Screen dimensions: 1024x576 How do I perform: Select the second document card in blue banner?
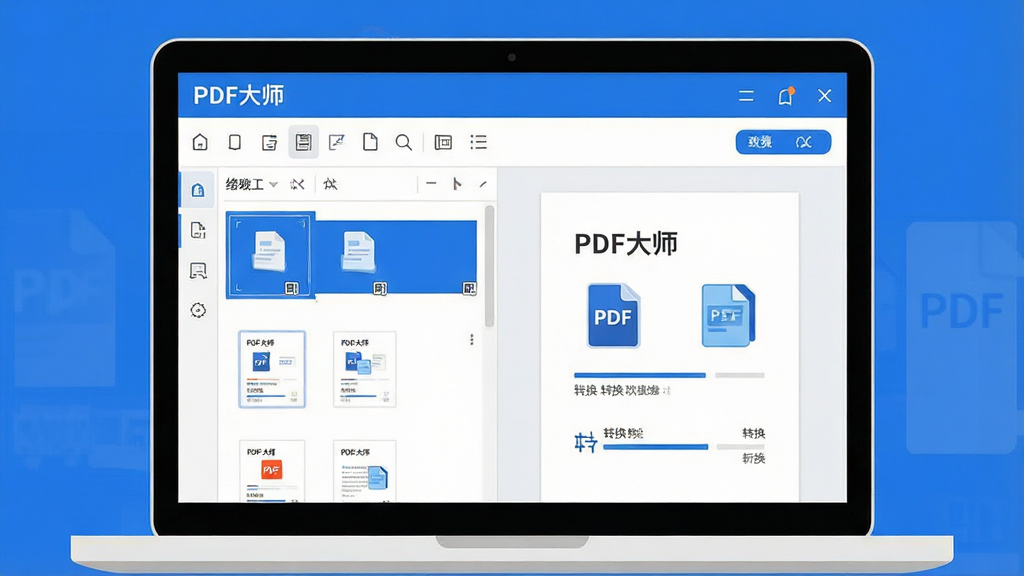pos(359,251)
